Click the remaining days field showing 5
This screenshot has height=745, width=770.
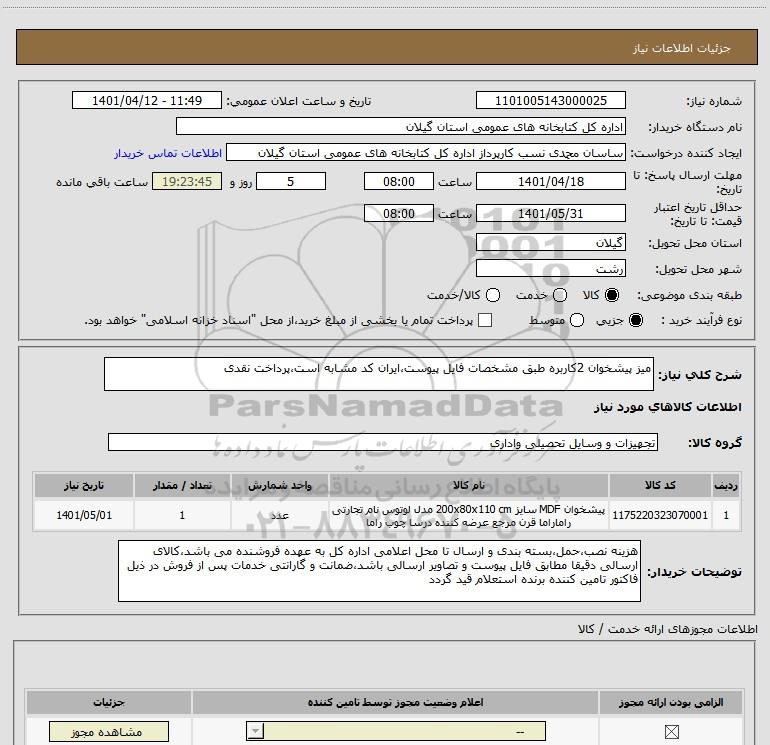(291, 181)
